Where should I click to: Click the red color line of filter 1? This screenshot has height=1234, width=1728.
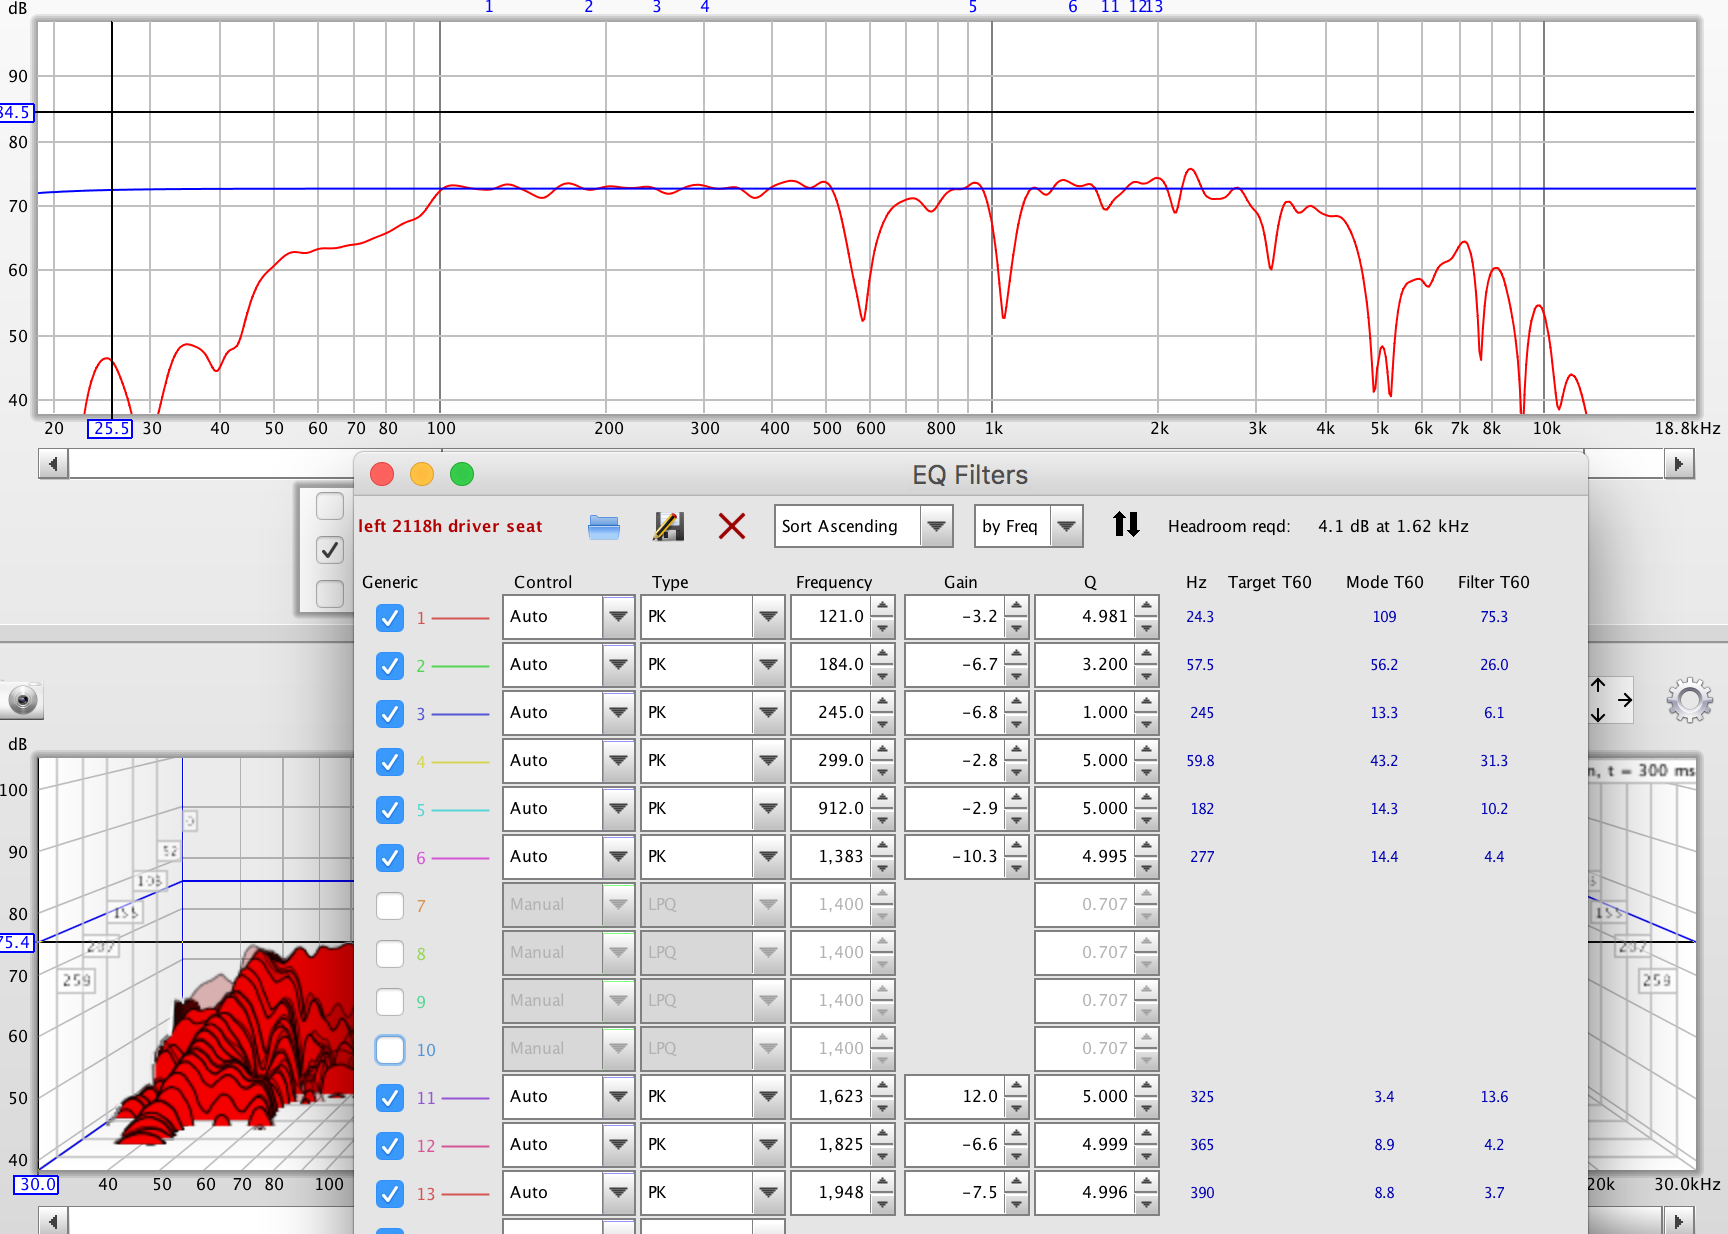(x=460, y=619)
